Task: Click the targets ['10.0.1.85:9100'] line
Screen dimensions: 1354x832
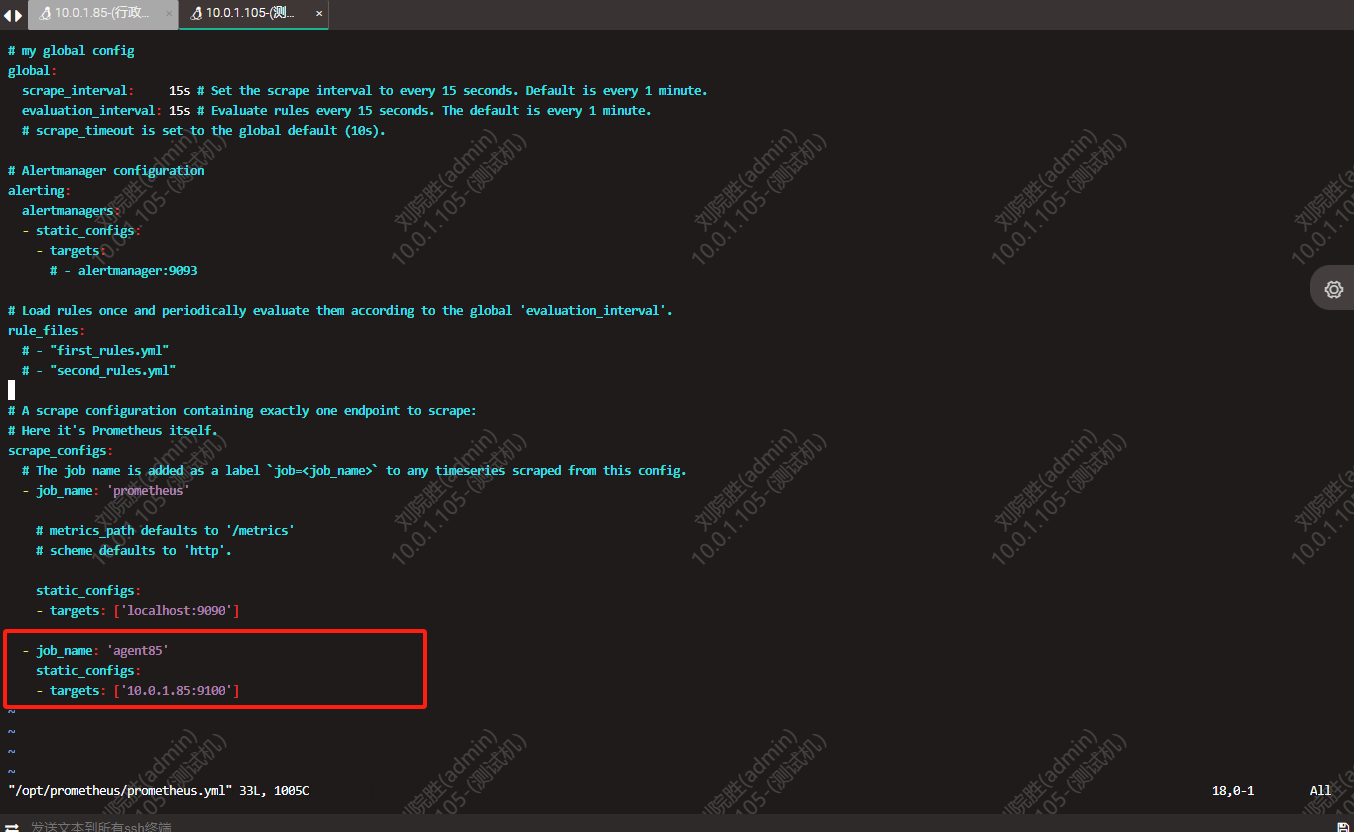Action: 138,690
